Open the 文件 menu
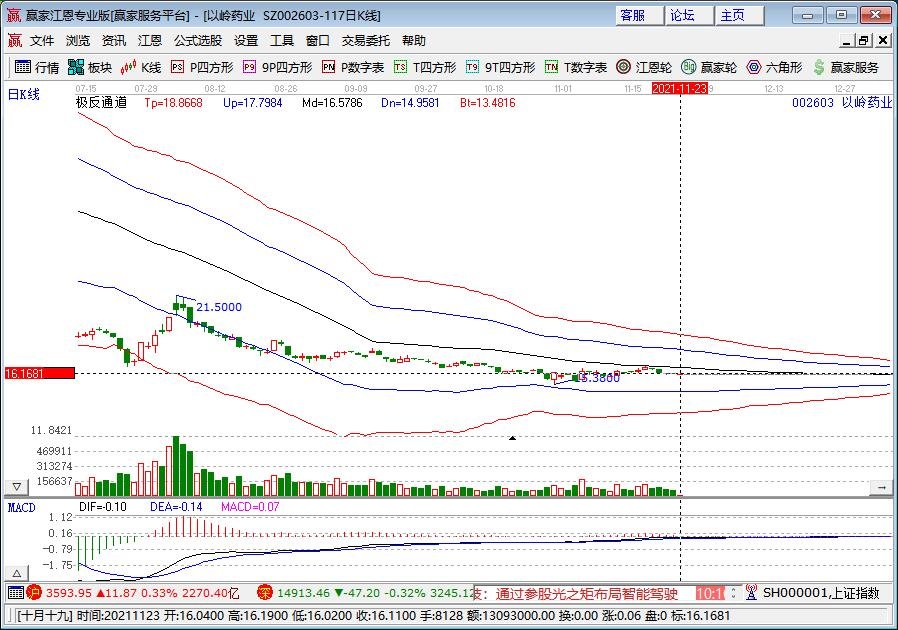 click(x=42, y=41)
